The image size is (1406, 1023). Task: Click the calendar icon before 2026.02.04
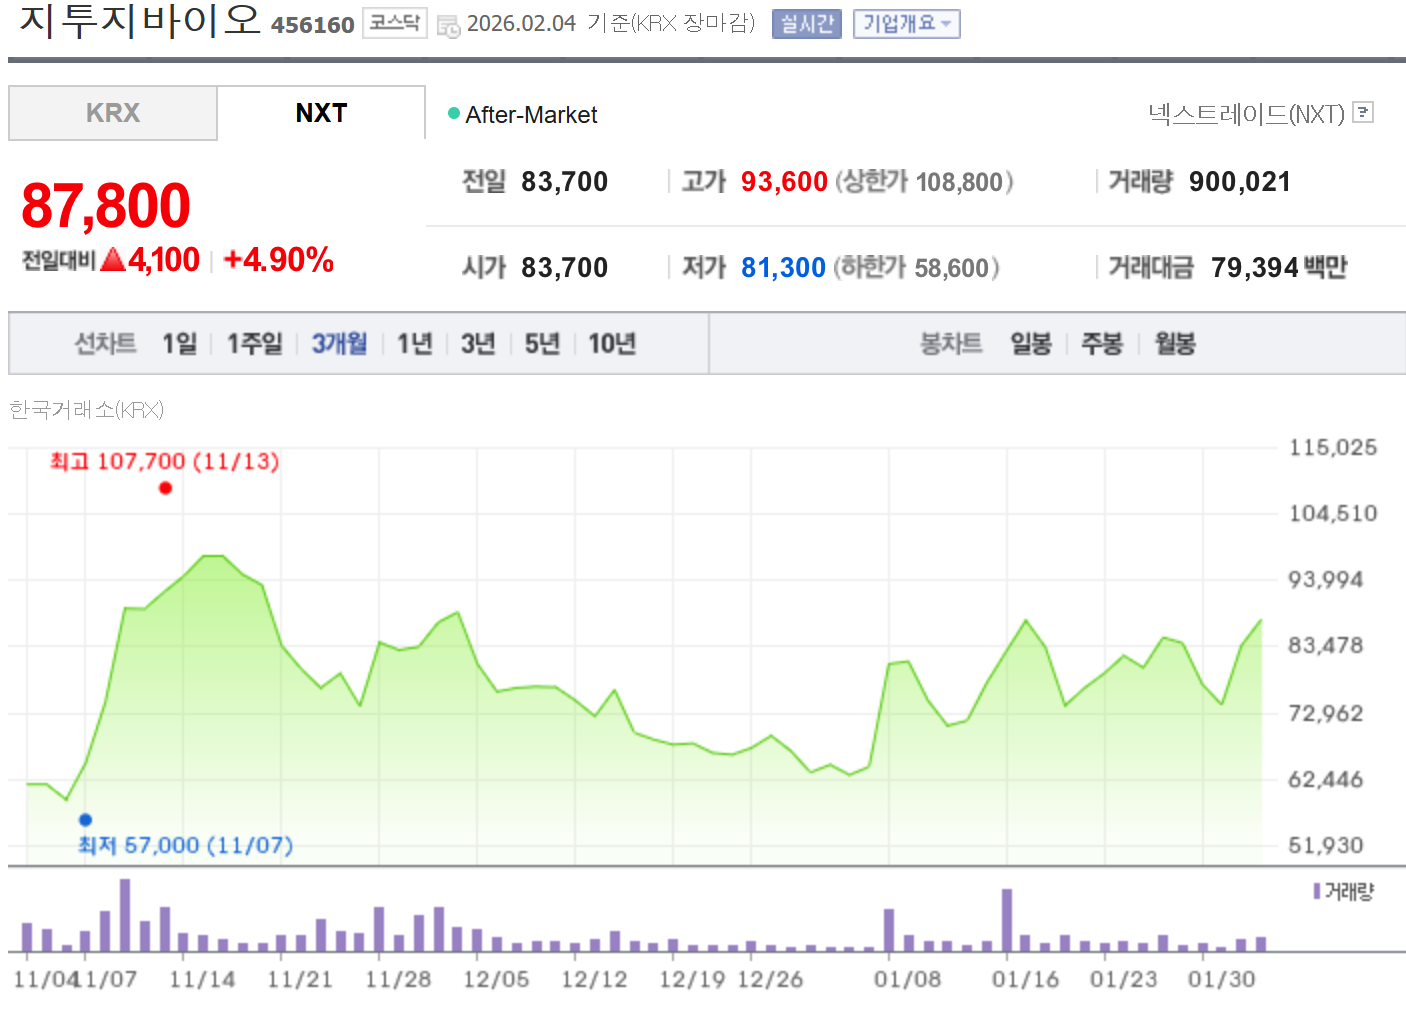click(449, 25)
